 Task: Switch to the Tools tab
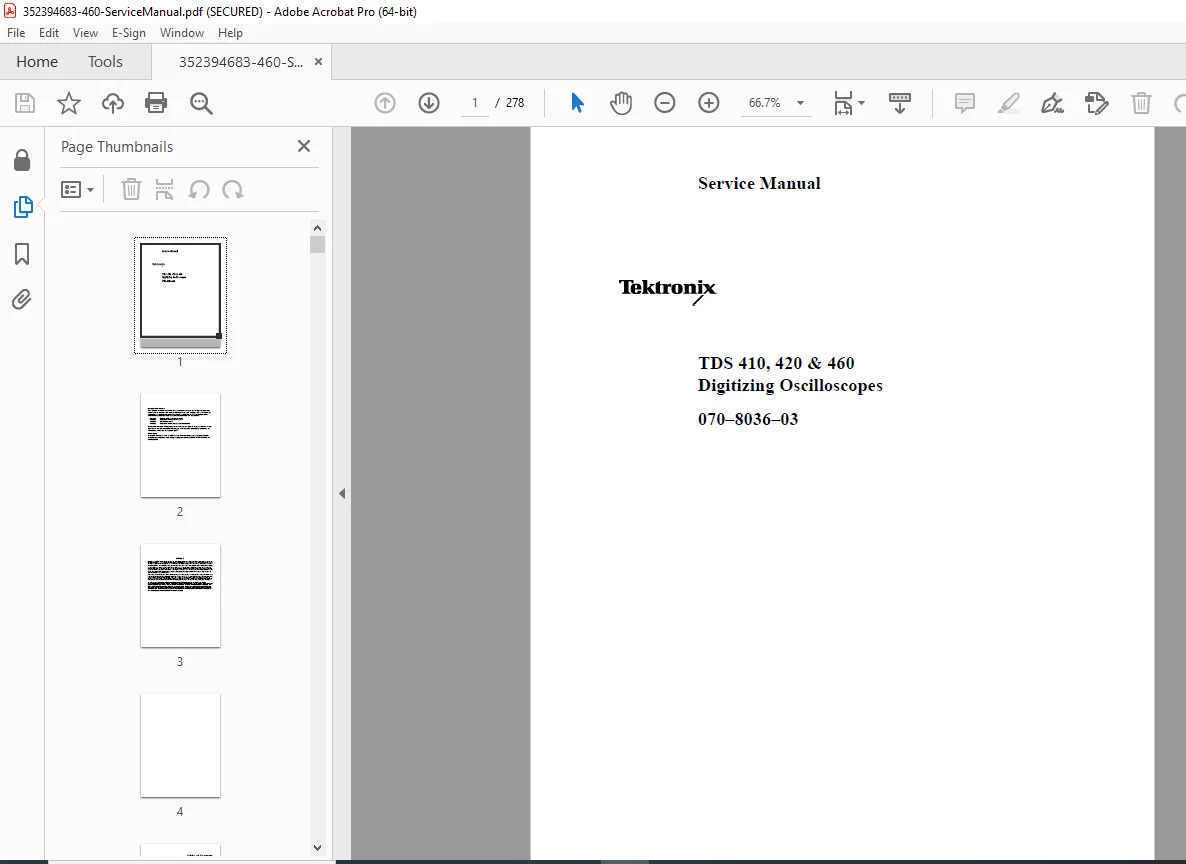click(x=105, y=61)
